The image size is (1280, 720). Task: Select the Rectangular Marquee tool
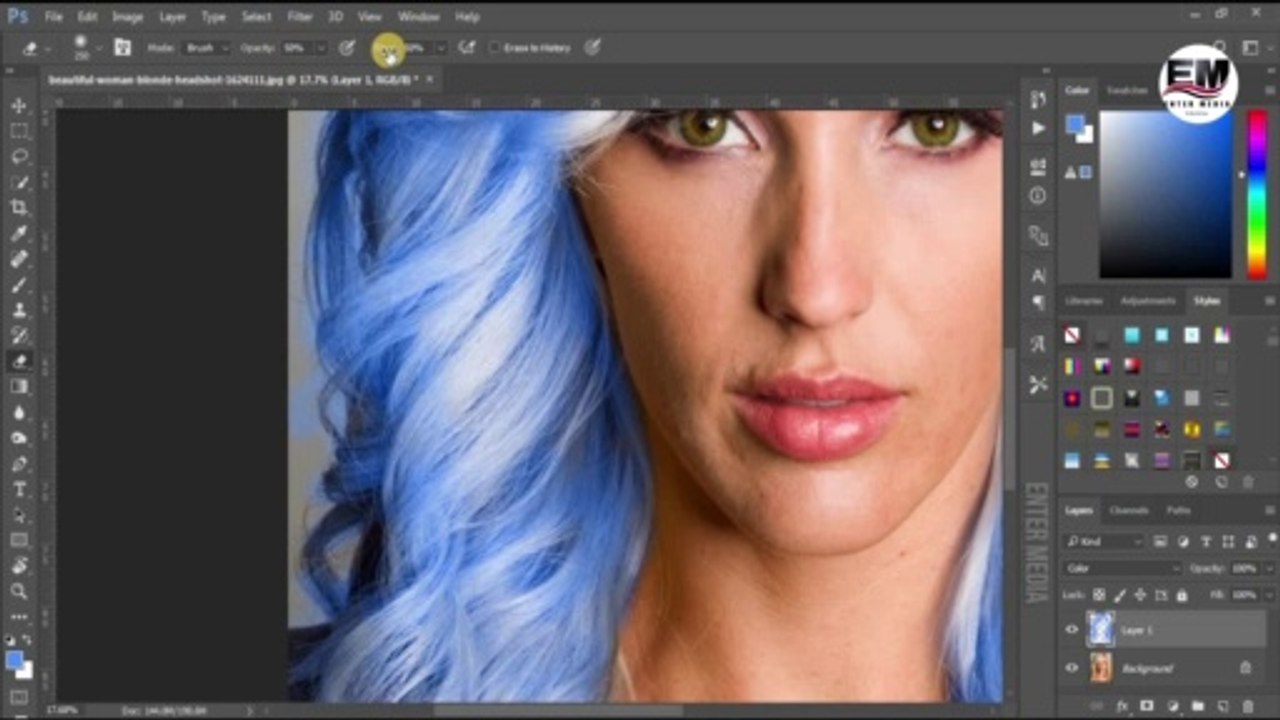coord(19,131)
